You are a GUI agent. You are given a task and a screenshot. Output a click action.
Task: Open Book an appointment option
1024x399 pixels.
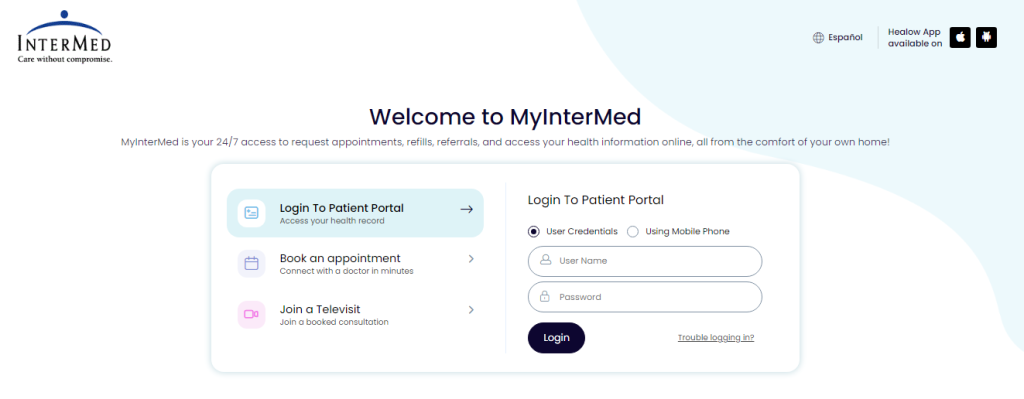[355, 264]
